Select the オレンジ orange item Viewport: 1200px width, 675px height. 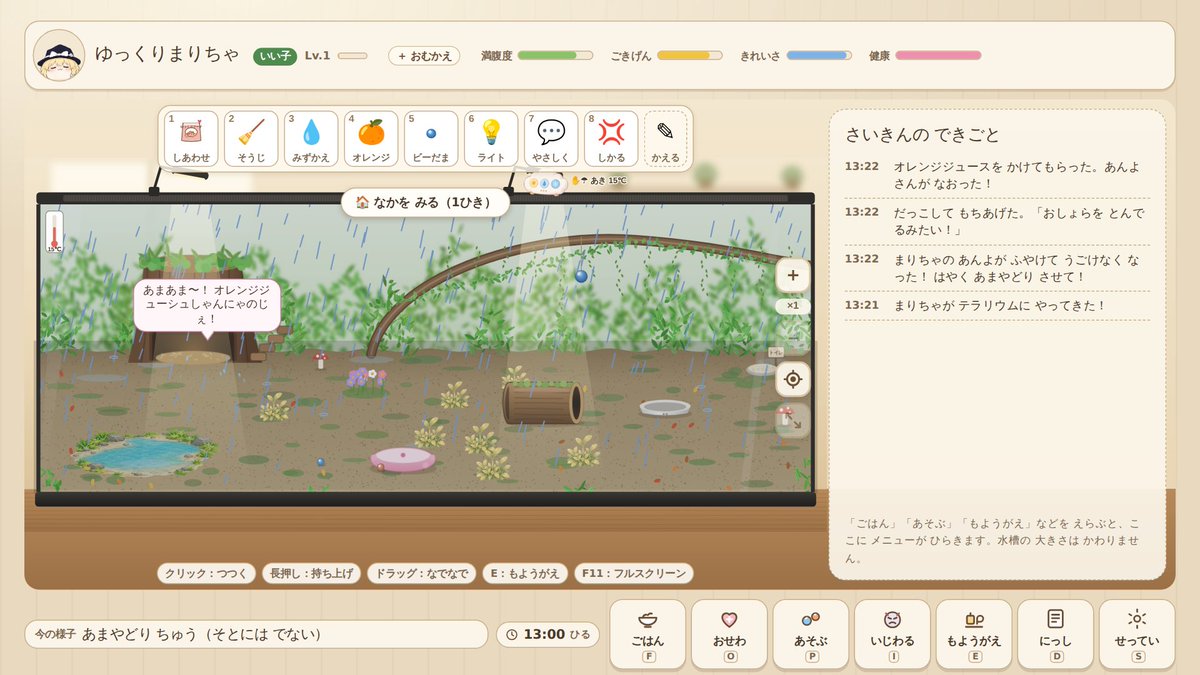(x=371, y=139)
